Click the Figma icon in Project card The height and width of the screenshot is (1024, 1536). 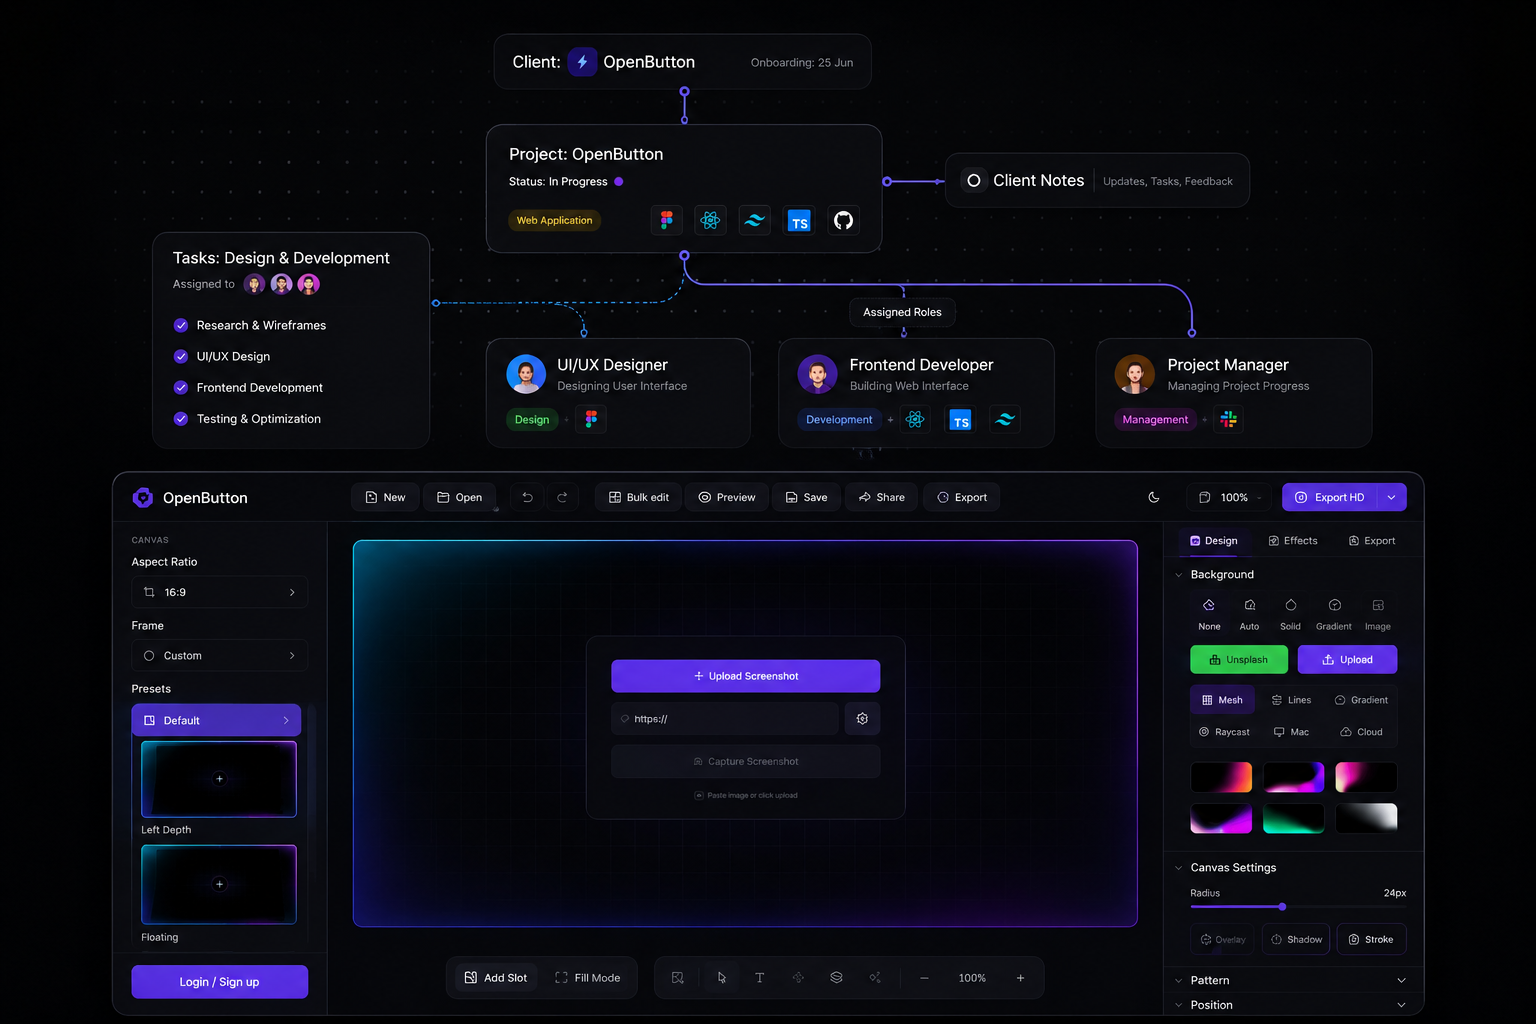pyautogui.click(x=666, y=220)
